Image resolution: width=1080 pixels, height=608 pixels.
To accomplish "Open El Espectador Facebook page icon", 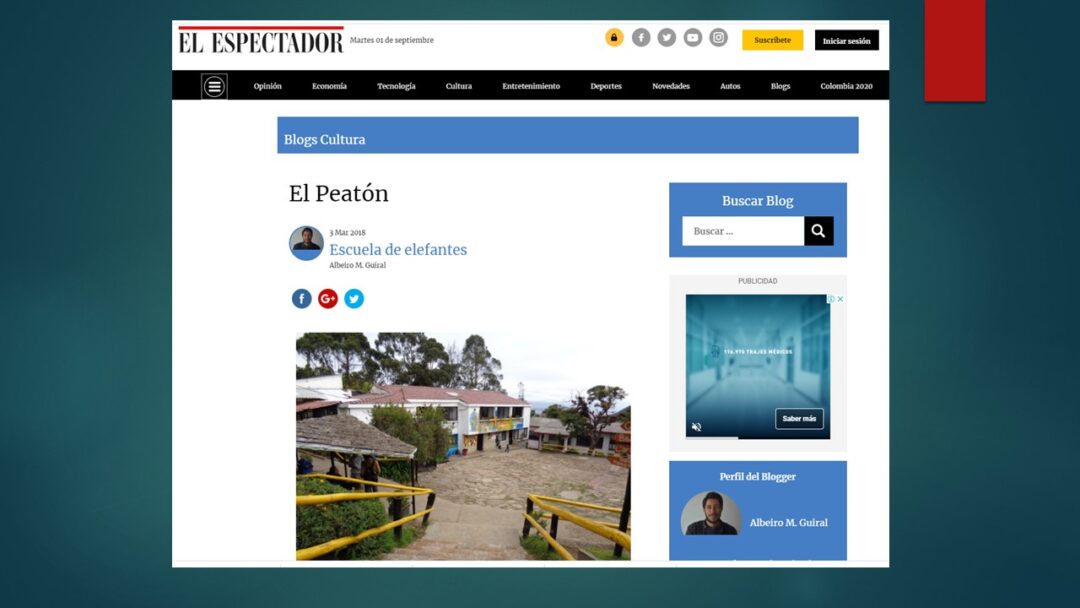I will tap(641, 37).
